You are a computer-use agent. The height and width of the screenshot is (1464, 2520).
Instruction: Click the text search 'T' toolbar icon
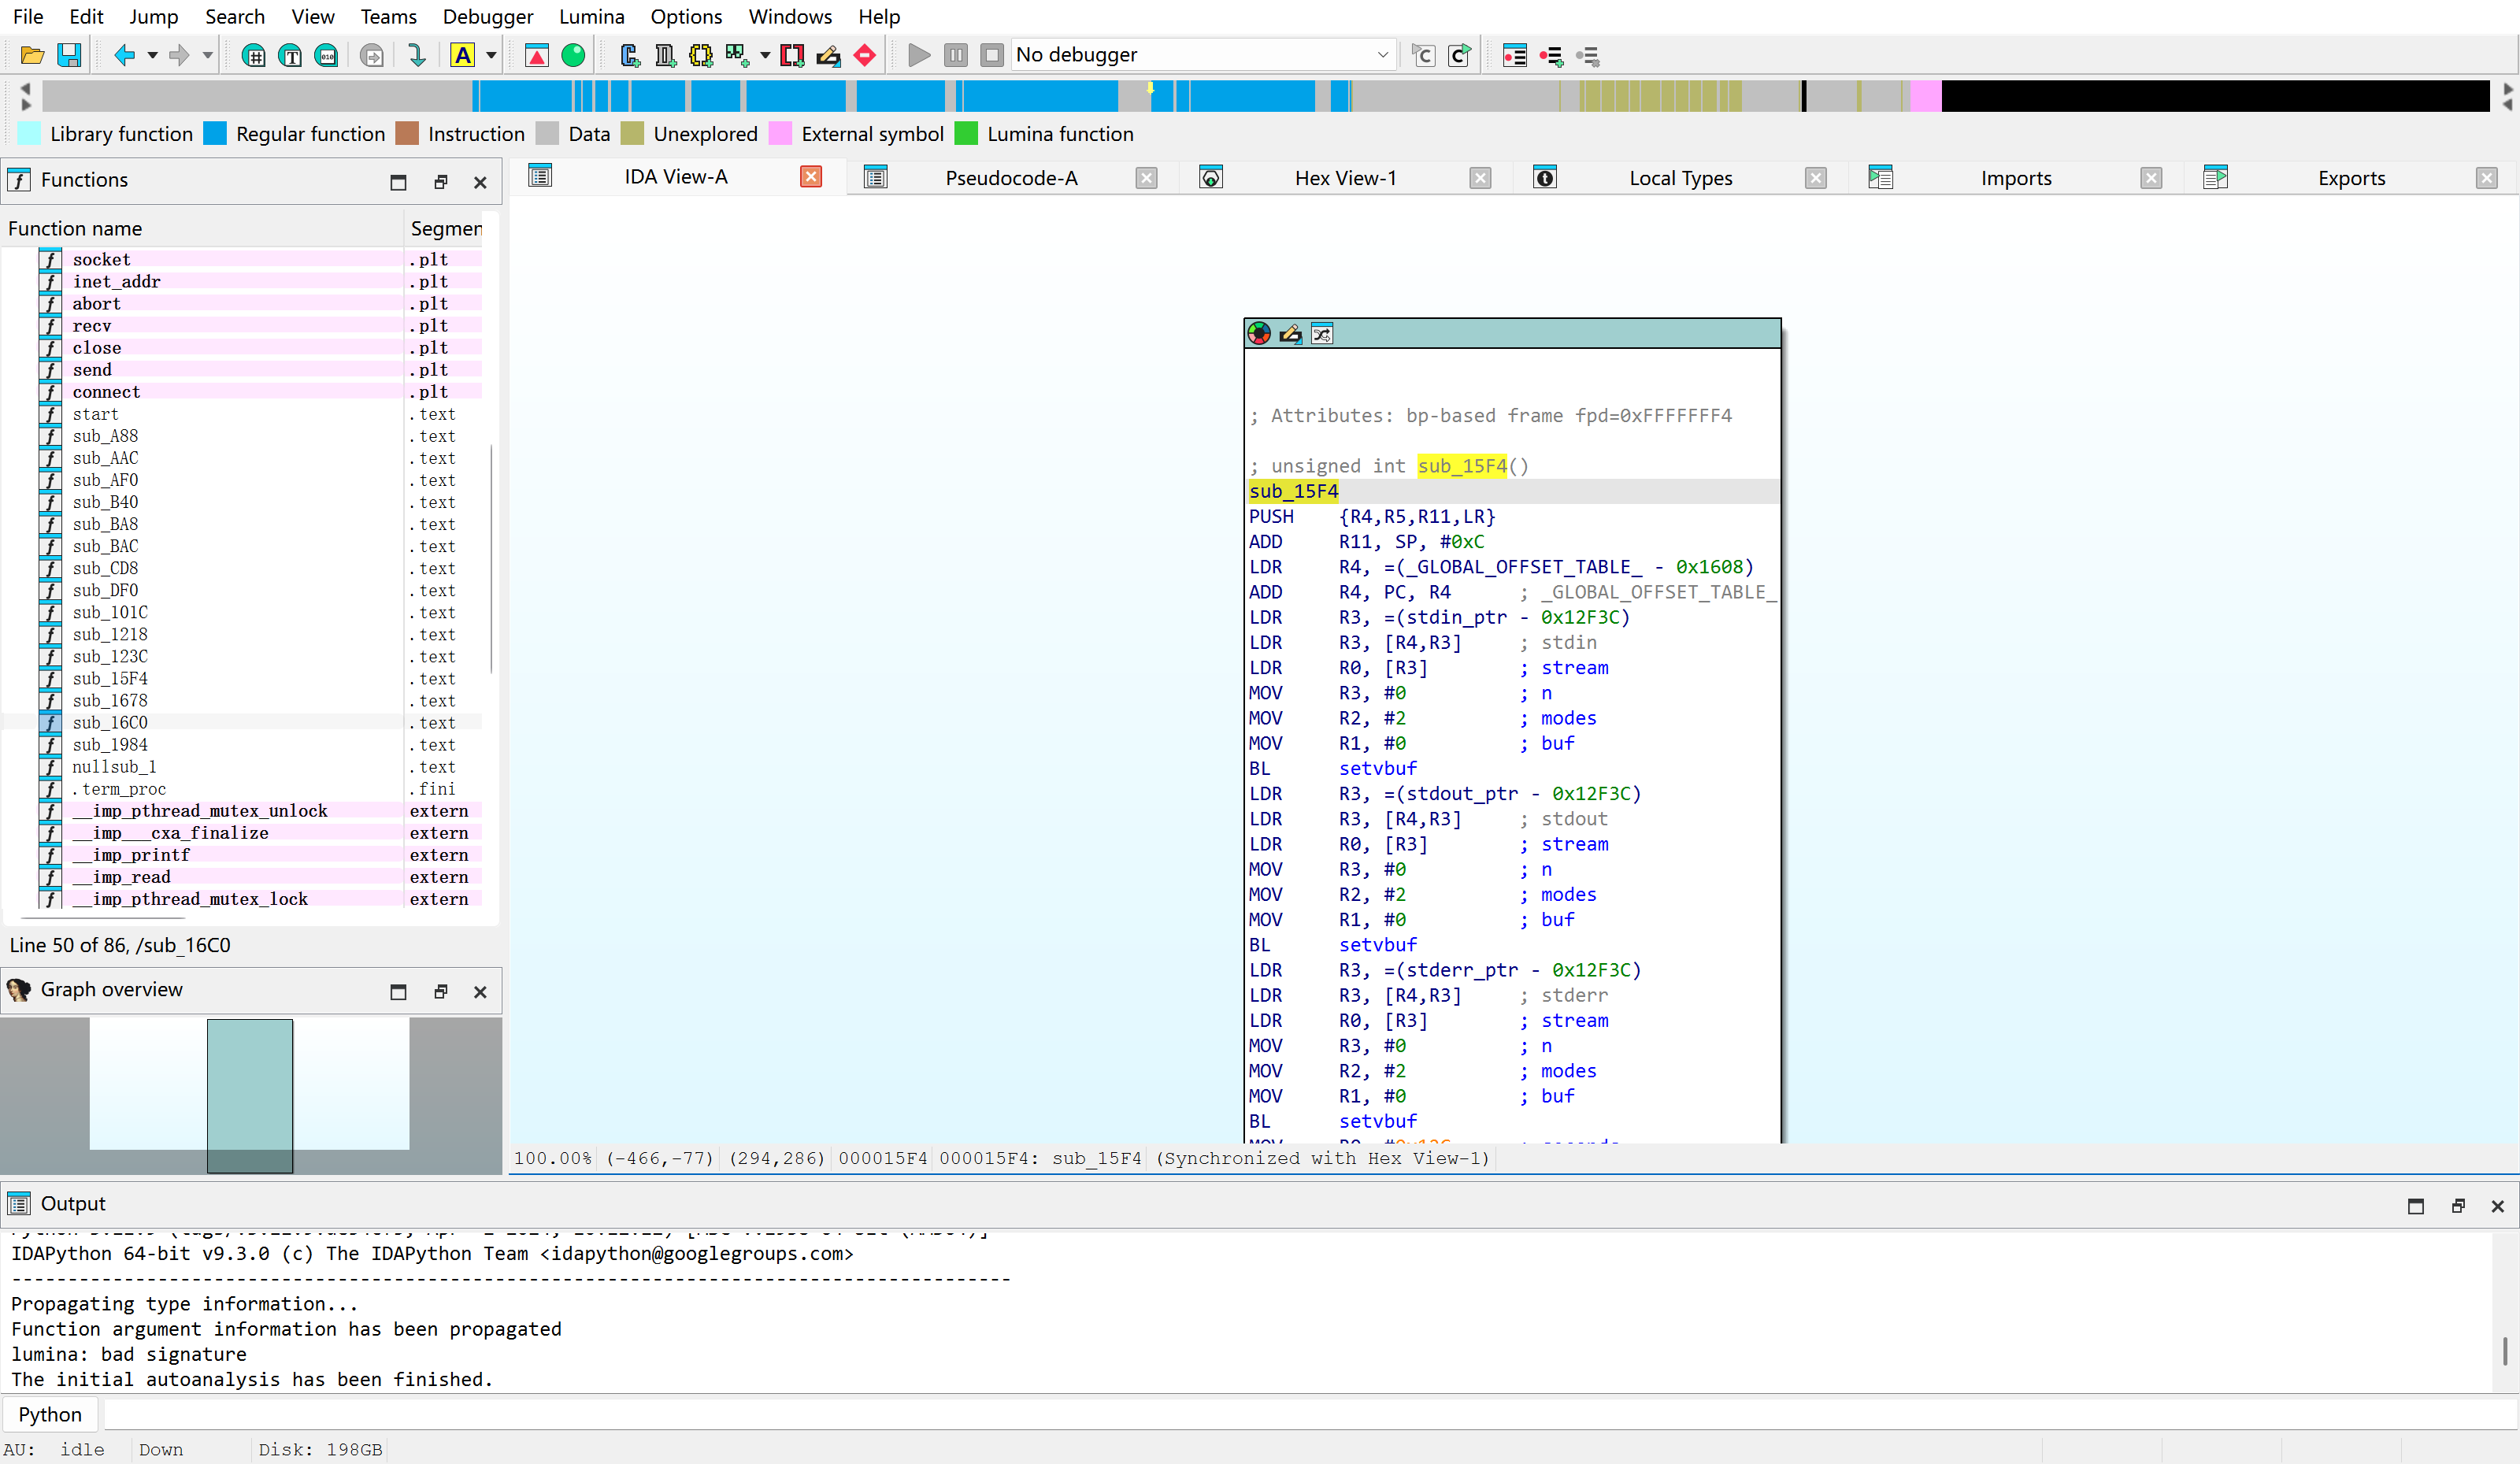pyautogui.click(x=290, y=55)
